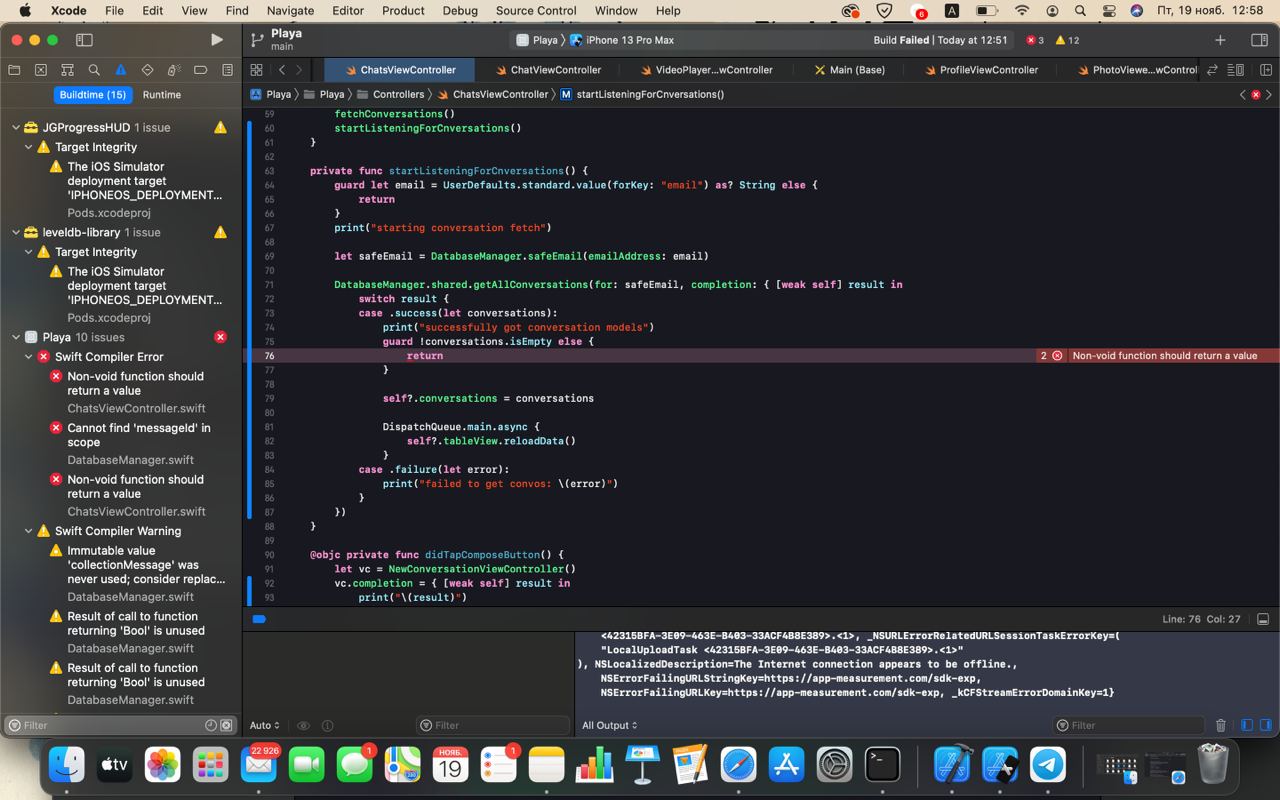Toggle the navigator sidebar visibility
Viewport: 1280px width, 800px height.
tap(84, 40)
